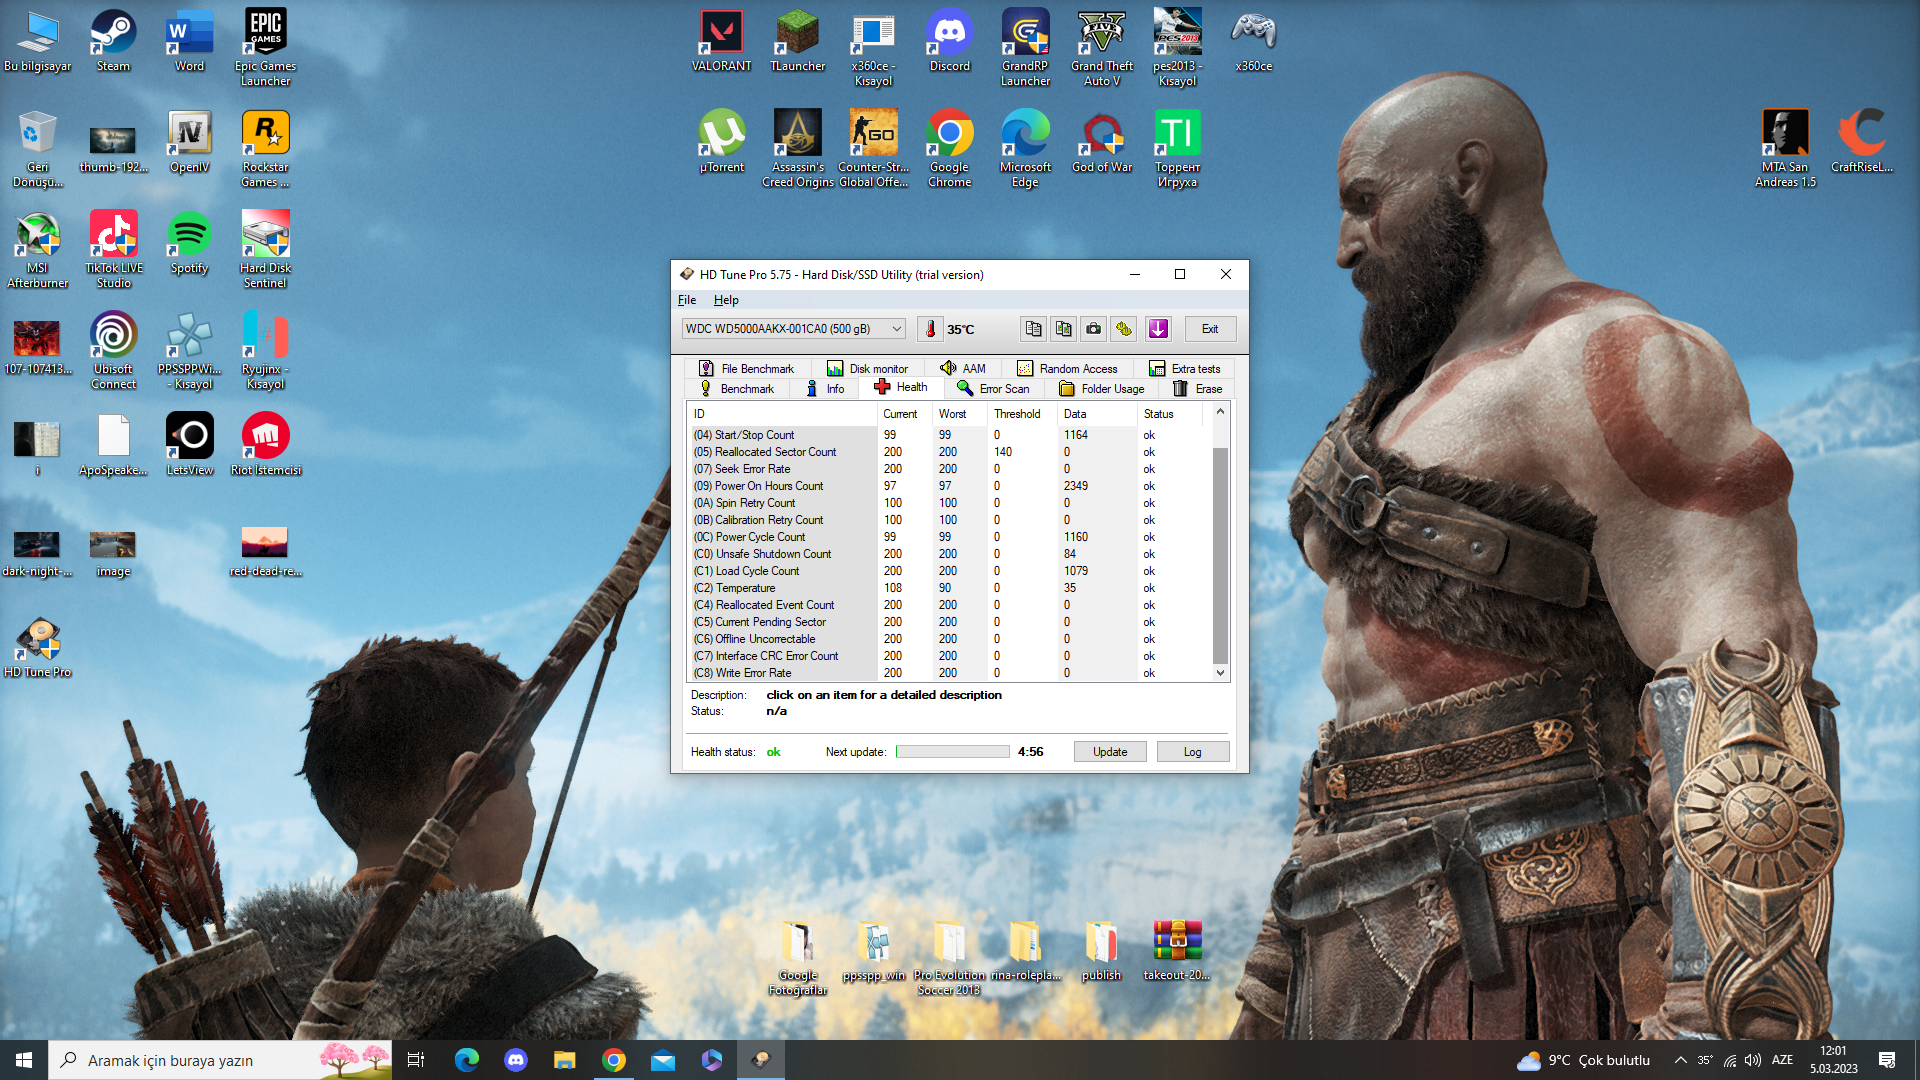Open the options gears icon
Screen dimensions: 1920x1080
point(1124,329)
